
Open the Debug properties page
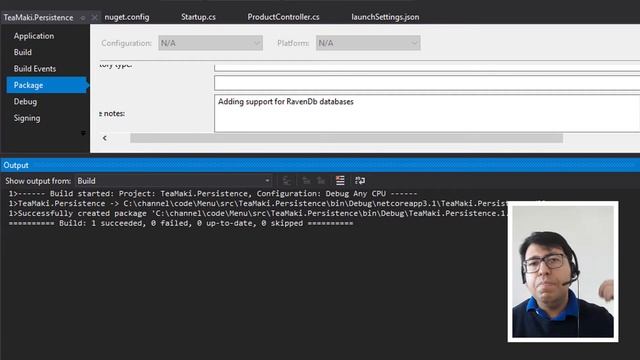pos(25,102)
